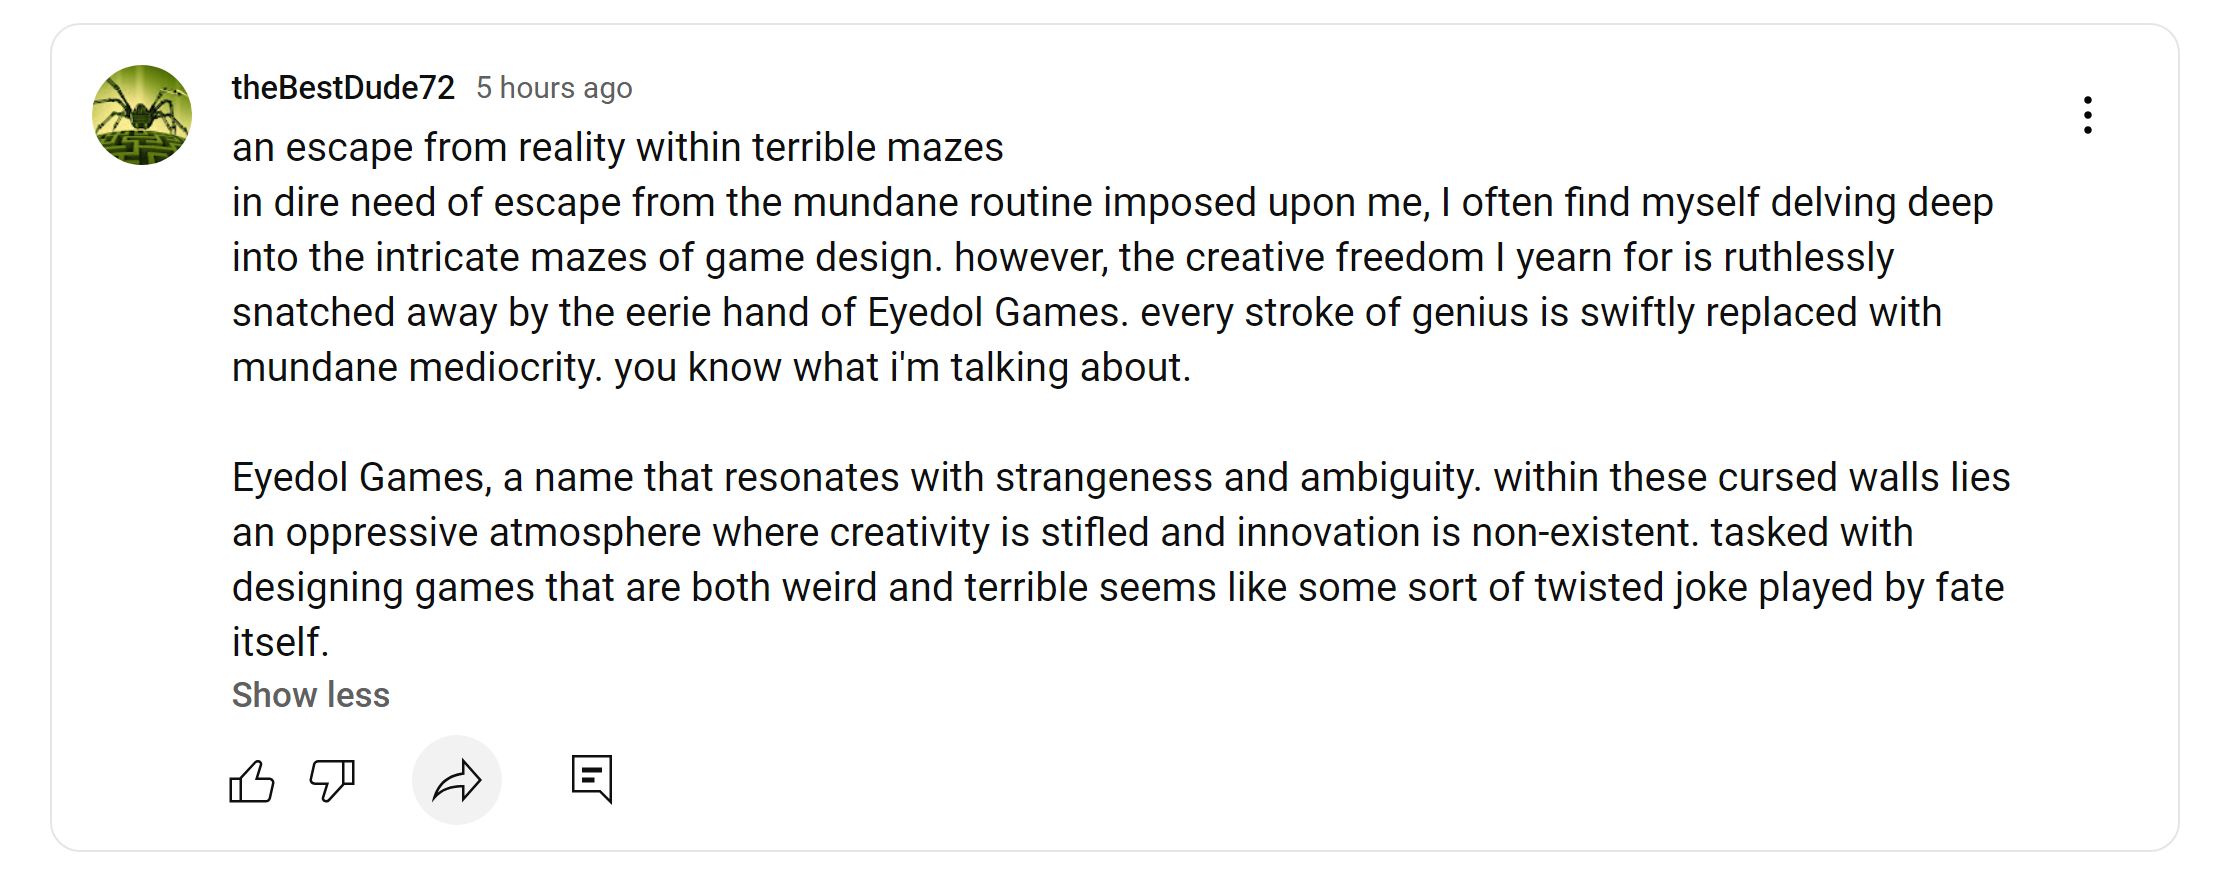Collapse the comment with Show less
Viewport: 2222px width, 888px height.
pos(310,695)
